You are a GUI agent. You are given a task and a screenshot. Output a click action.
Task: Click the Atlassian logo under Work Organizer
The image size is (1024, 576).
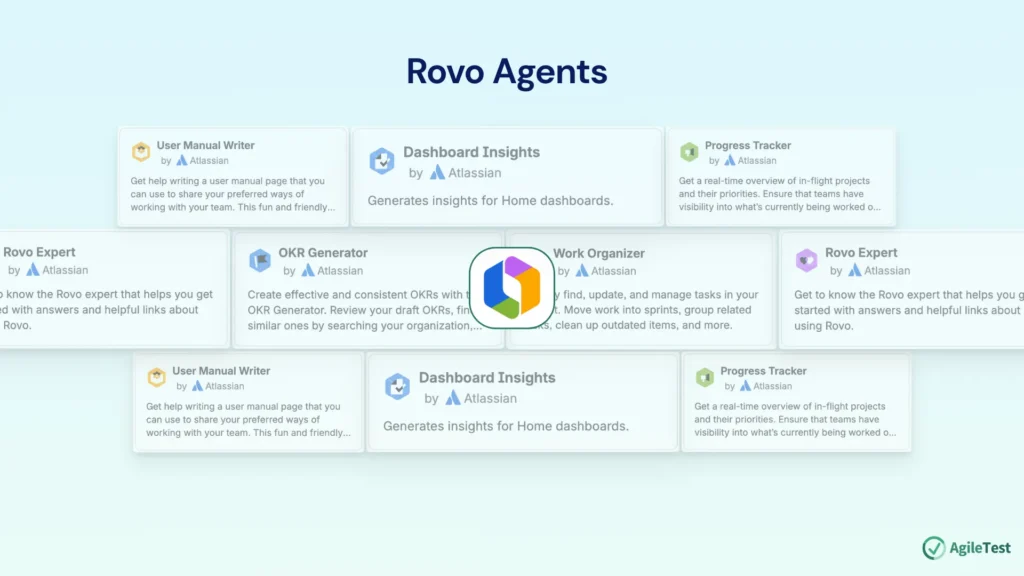point(582,270)
